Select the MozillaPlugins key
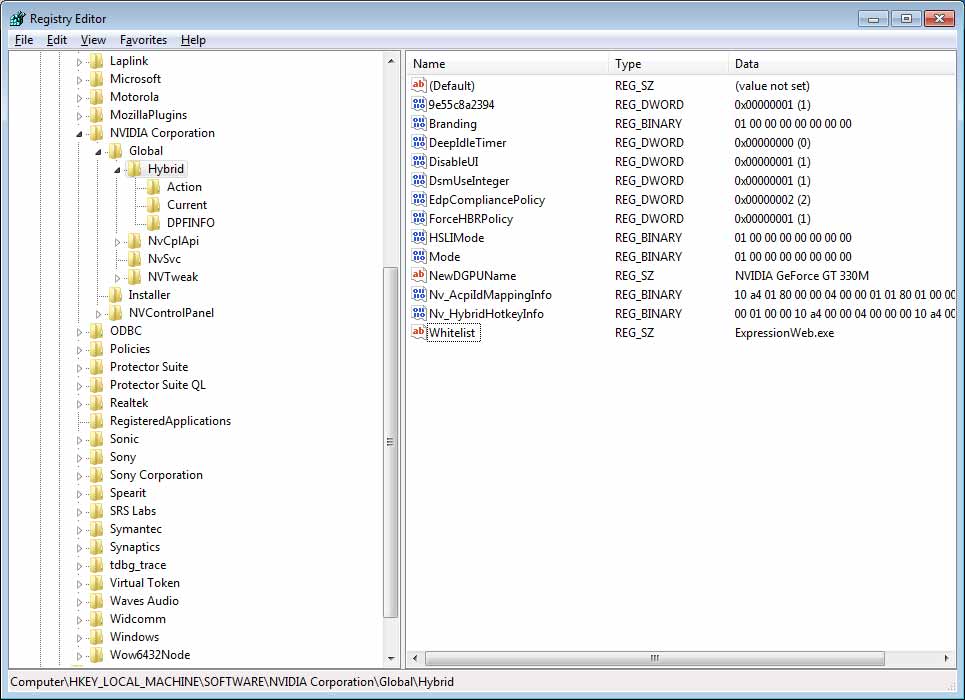Image resolution: width=965 pixels, height=700 pixels. click(148, 115)
